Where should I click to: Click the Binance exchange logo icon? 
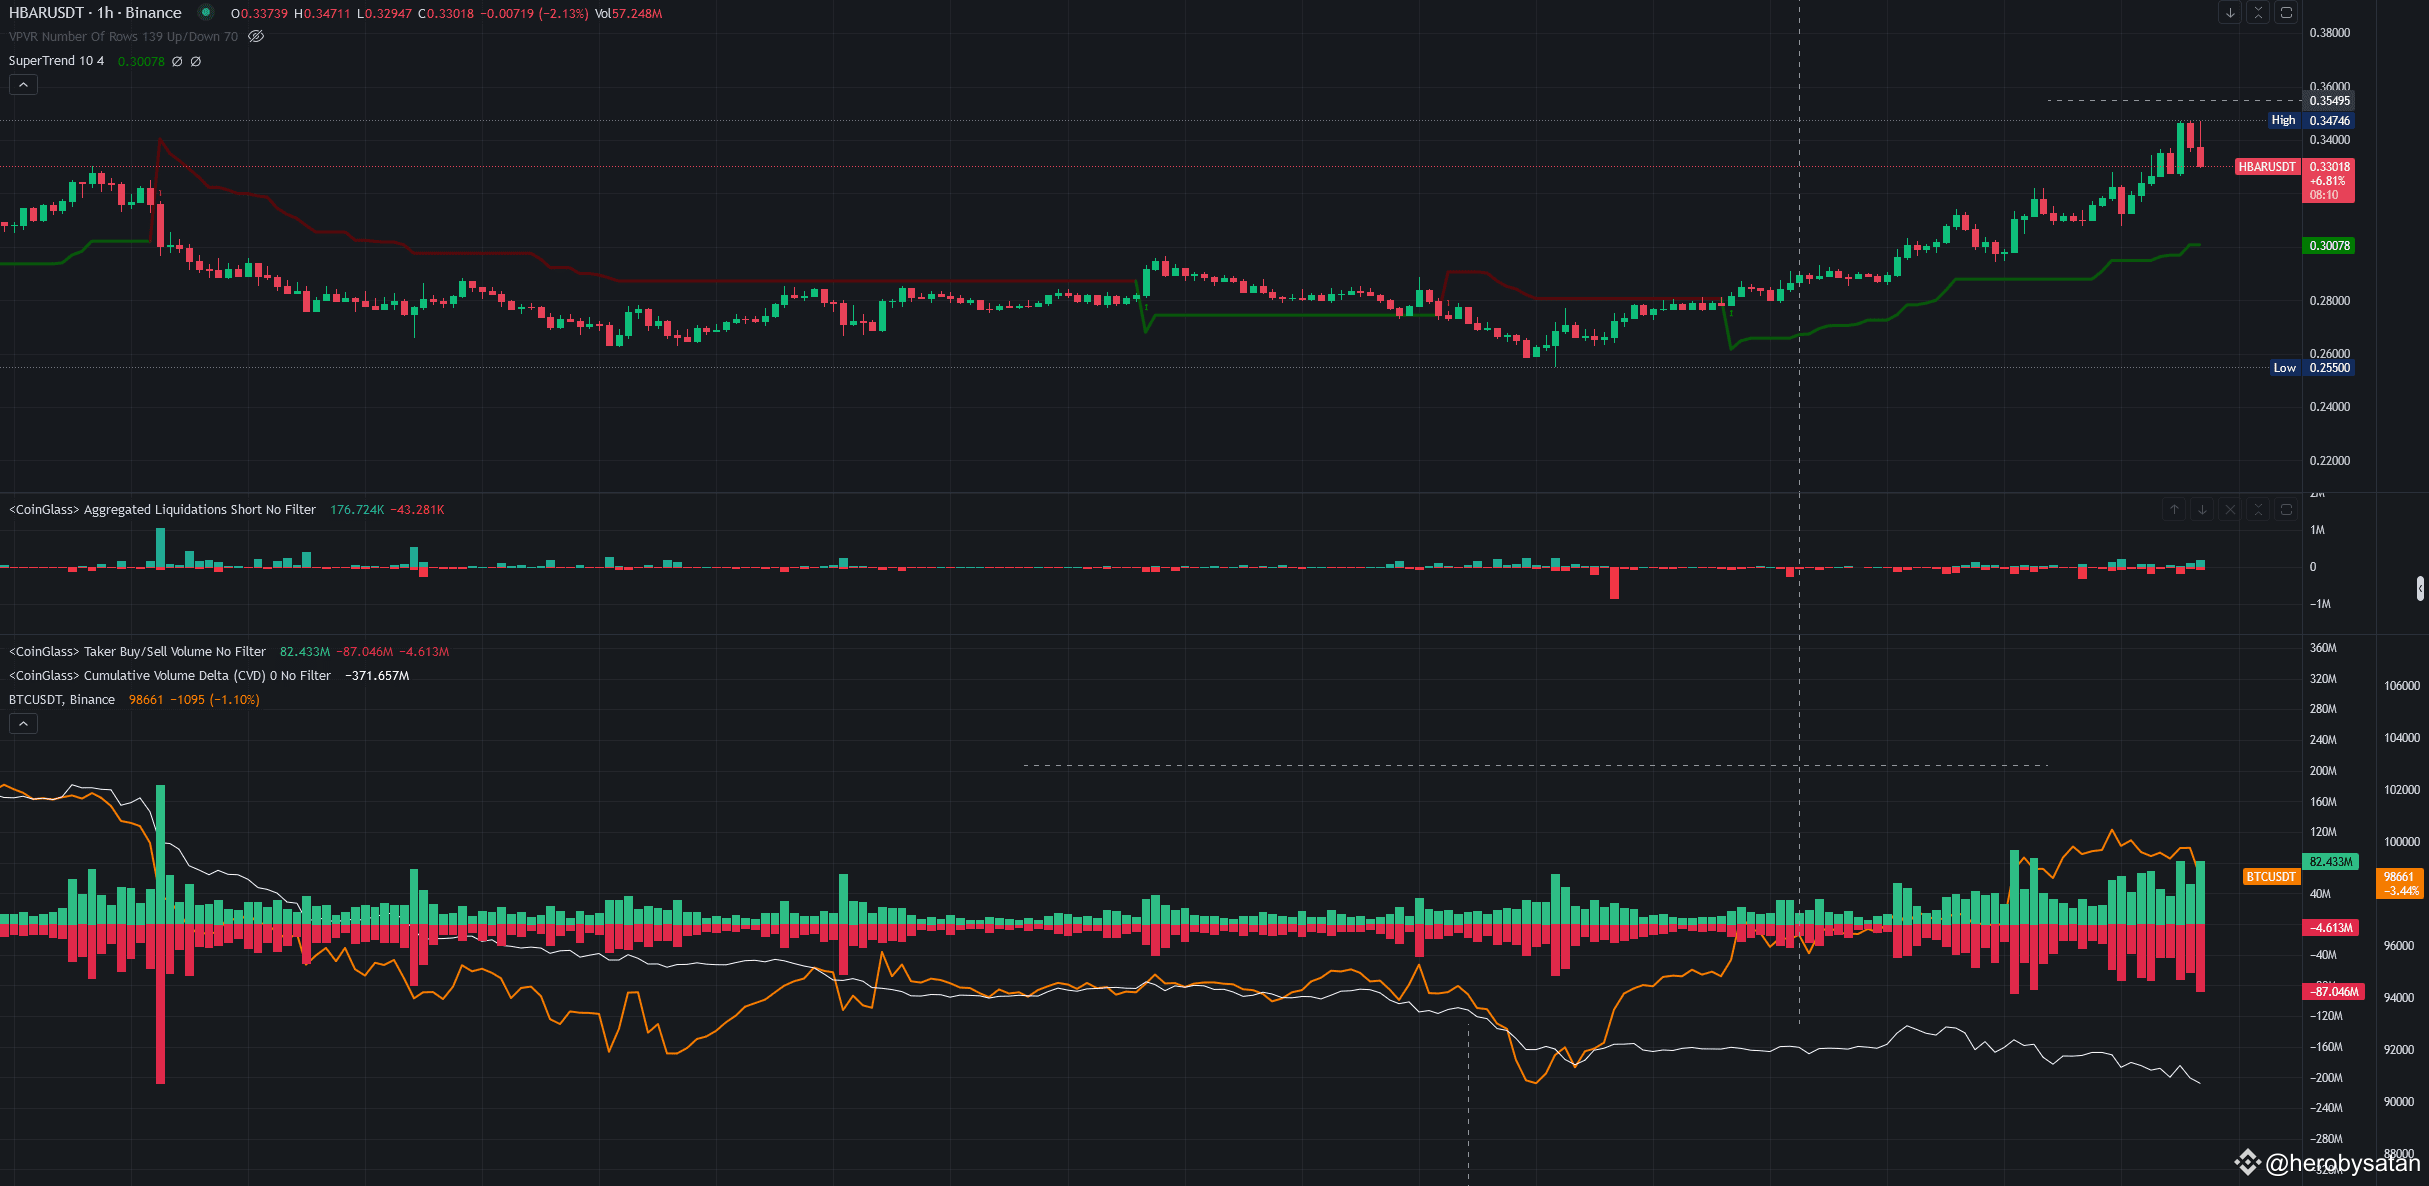(x=205, y=12)
